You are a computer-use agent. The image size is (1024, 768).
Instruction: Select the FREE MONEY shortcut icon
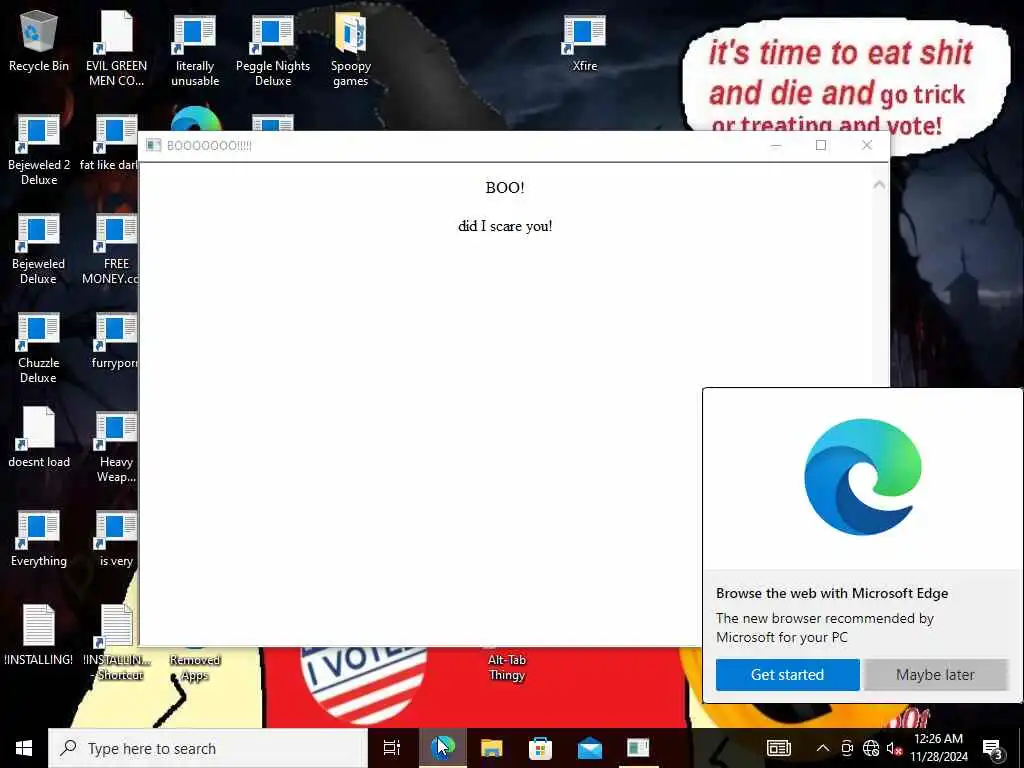click(x=111, y=249)
